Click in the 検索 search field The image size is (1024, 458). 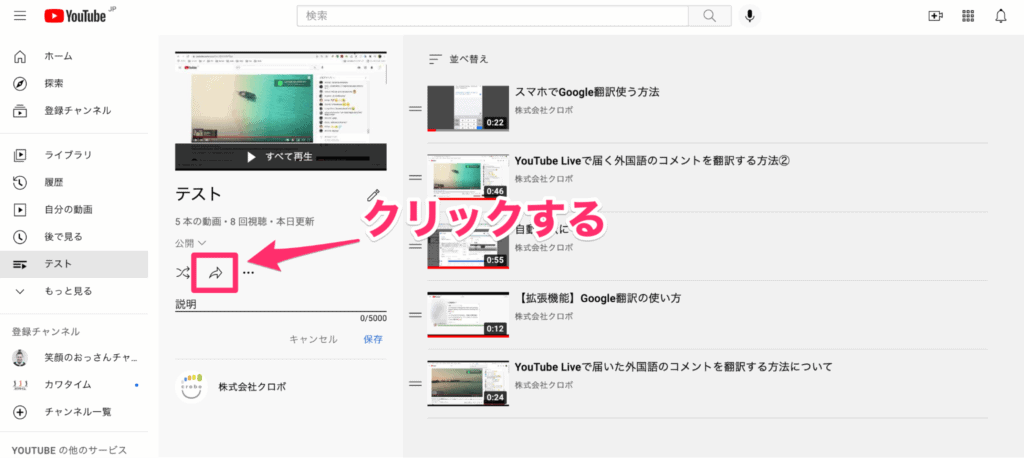click(x=492, y=16)
